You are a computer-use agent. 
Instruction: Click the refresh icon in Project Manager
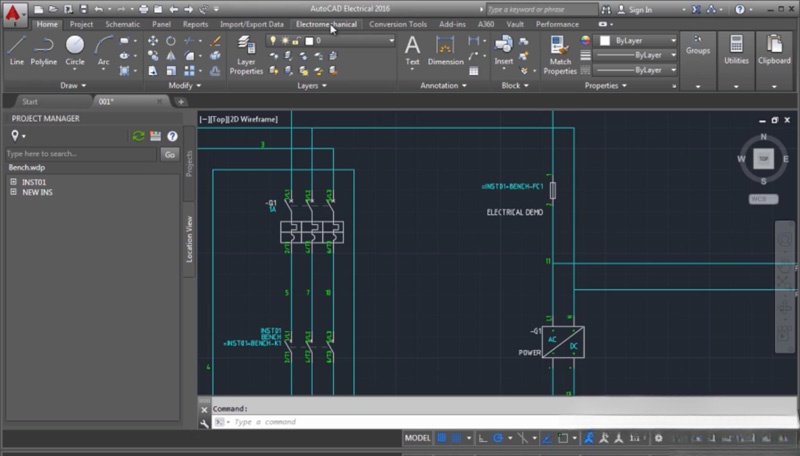tap(138, 136)
